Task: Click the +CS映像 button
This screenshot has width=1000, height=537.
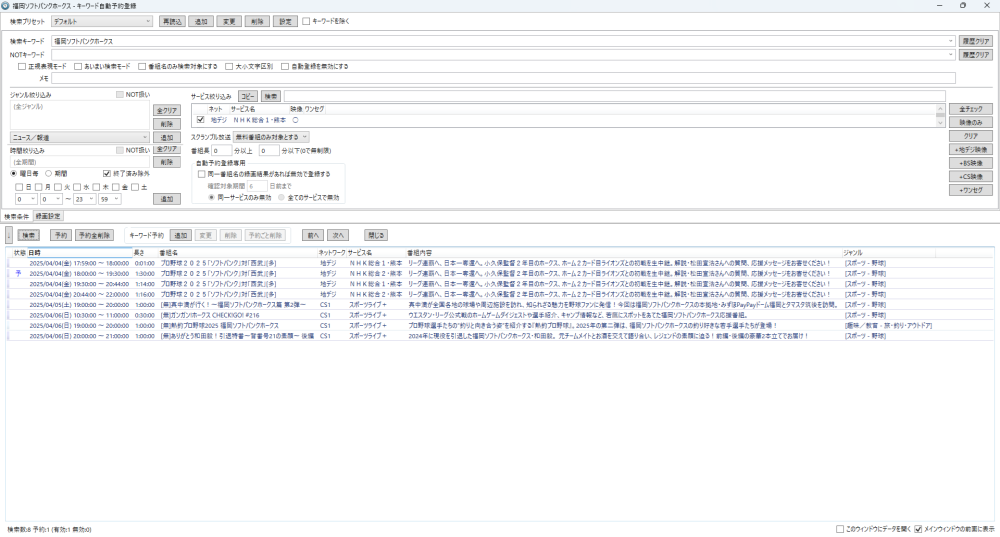Action: point(971,177)
